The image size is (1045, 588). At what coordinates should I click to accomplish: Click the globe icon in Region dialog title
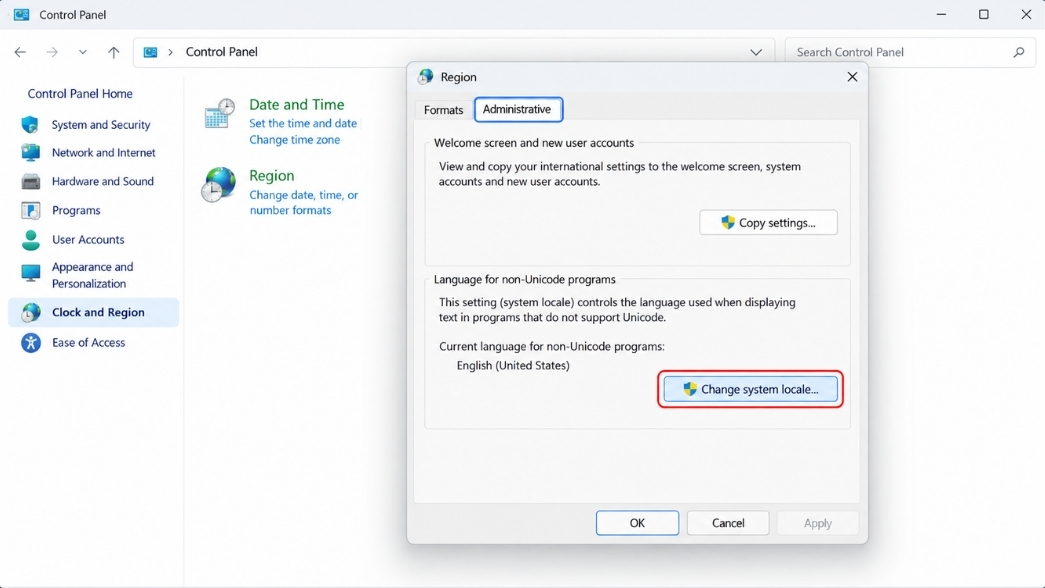click(425, 77)
